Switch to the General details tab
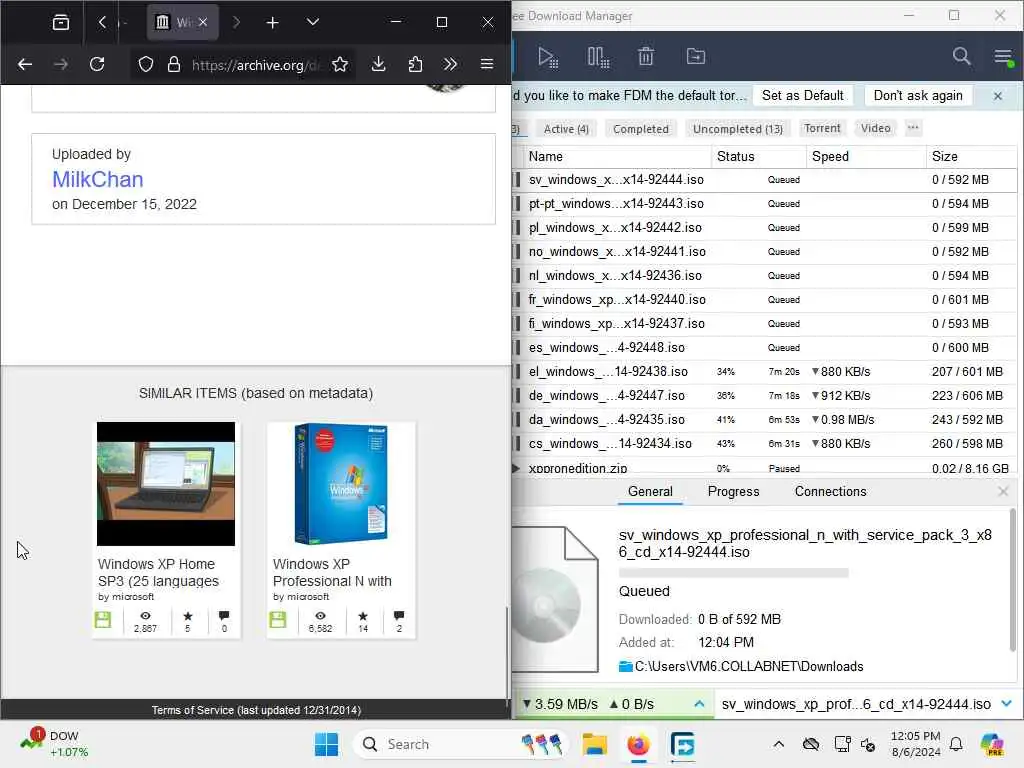 [x=650, y=492]
